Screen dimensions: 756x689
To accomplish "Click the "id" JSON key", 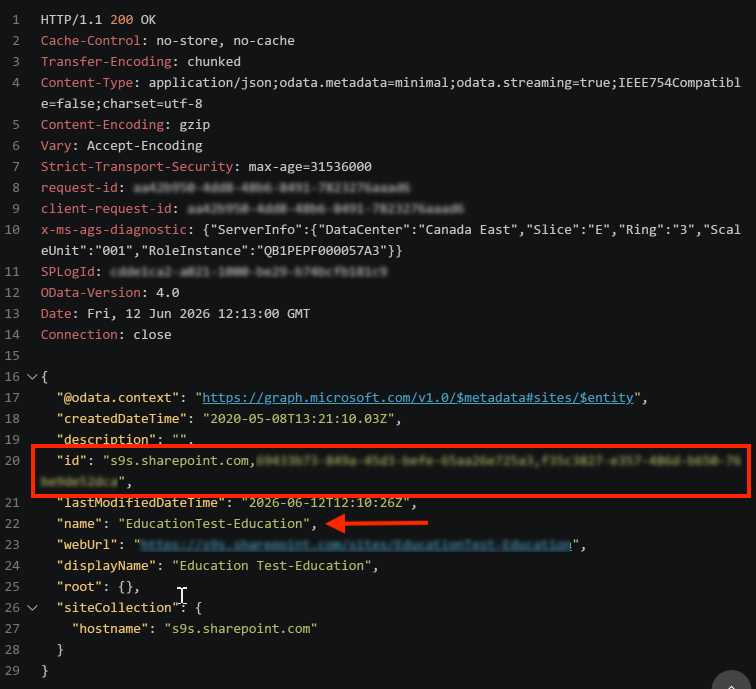I will (72, 461).
